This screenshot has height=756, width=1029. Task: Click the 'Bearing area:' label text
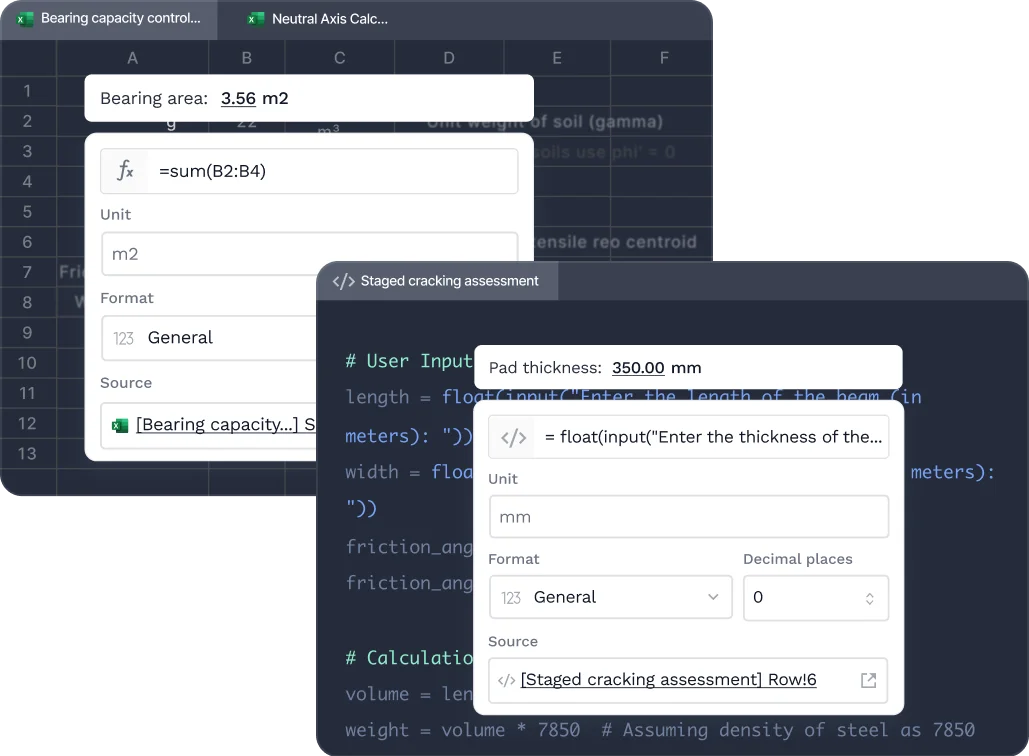[154, 98]
